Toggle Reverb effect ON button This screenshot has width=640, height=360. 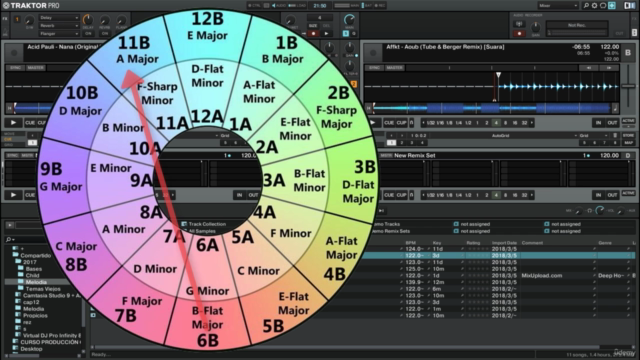(x=105, y=34)
